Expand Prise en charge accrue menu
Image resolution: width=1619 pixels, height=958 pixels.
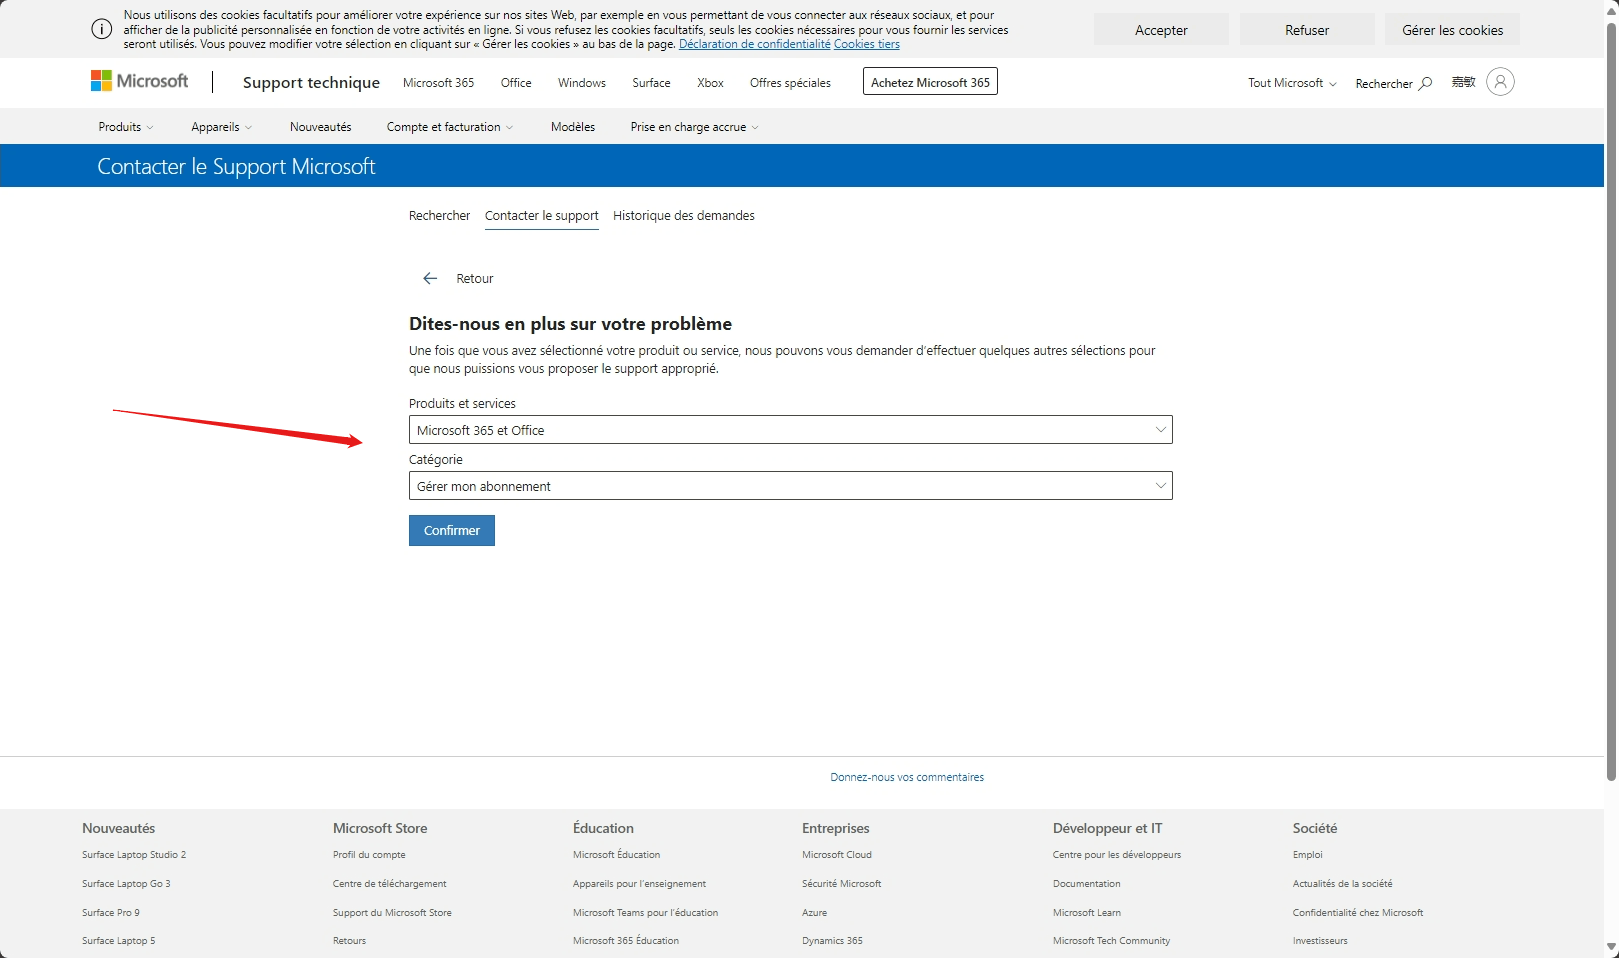tap(694, 127)
